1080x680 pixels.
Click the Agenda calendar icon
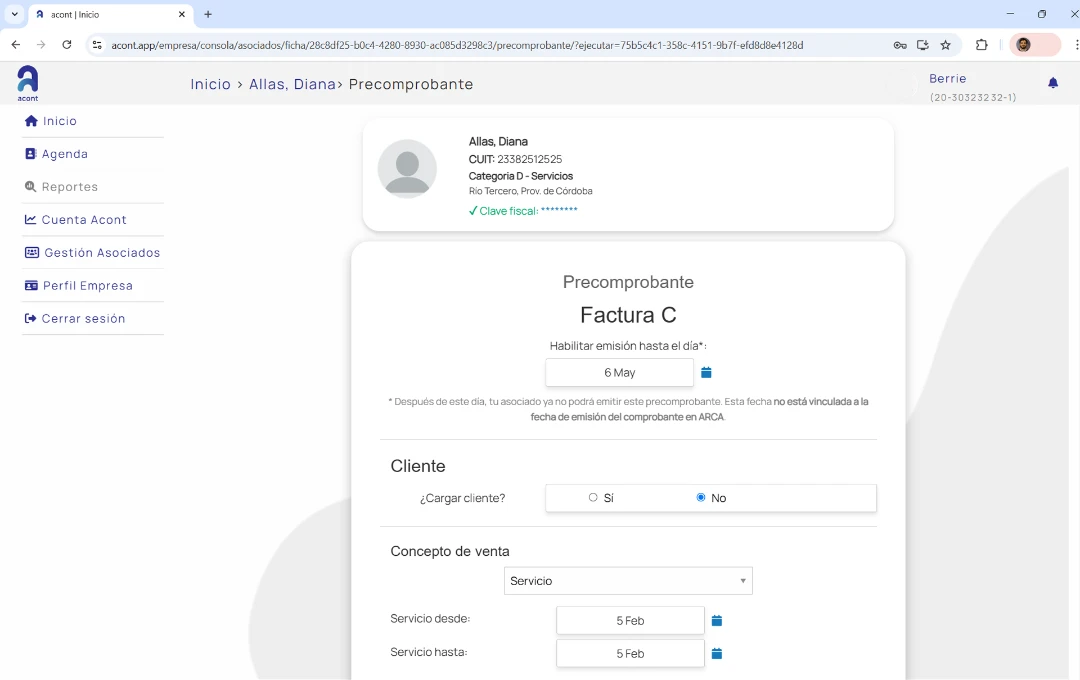(x=29, y=153)
